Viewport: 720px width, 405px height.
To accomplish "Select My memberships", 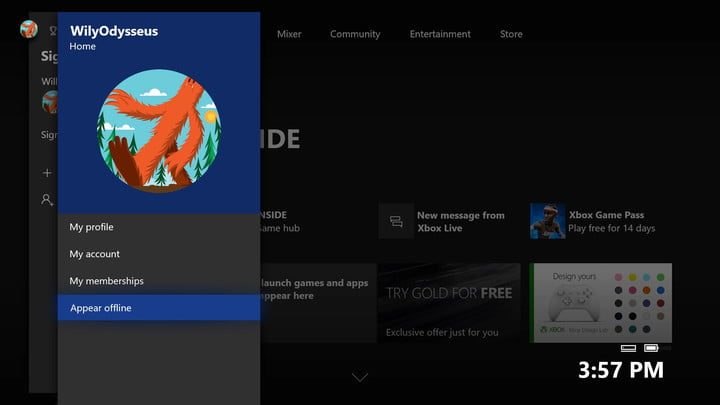I will tap(158, 281).
